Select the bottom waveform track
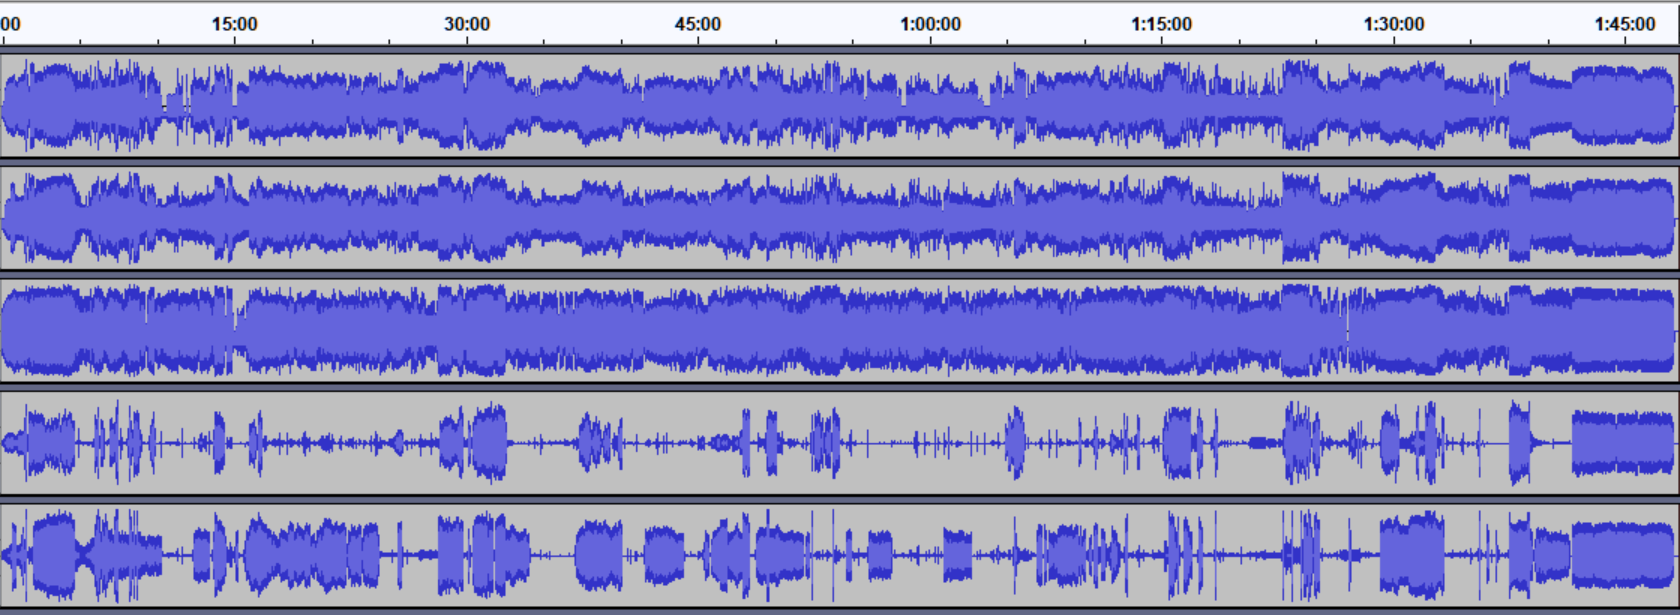Image resolution: width=1680 pixels, height=615 pixels. coord(838,556)
